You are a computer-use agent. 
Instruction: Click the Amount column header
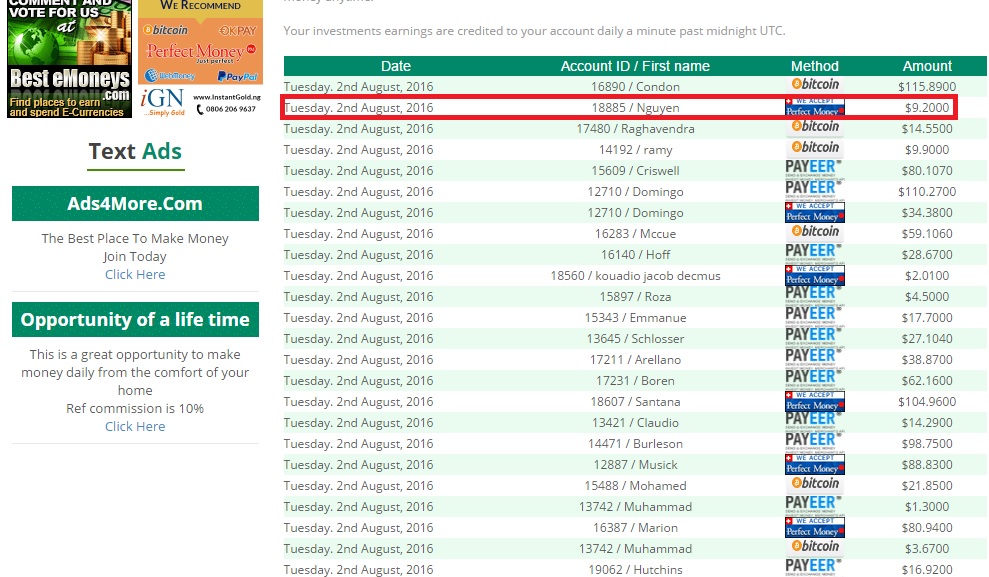point(927,66)
